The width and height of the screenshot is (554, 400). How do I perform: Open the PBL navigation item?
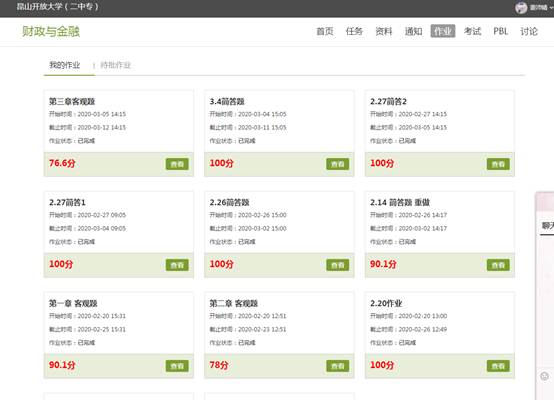click(x=500, y=31)
